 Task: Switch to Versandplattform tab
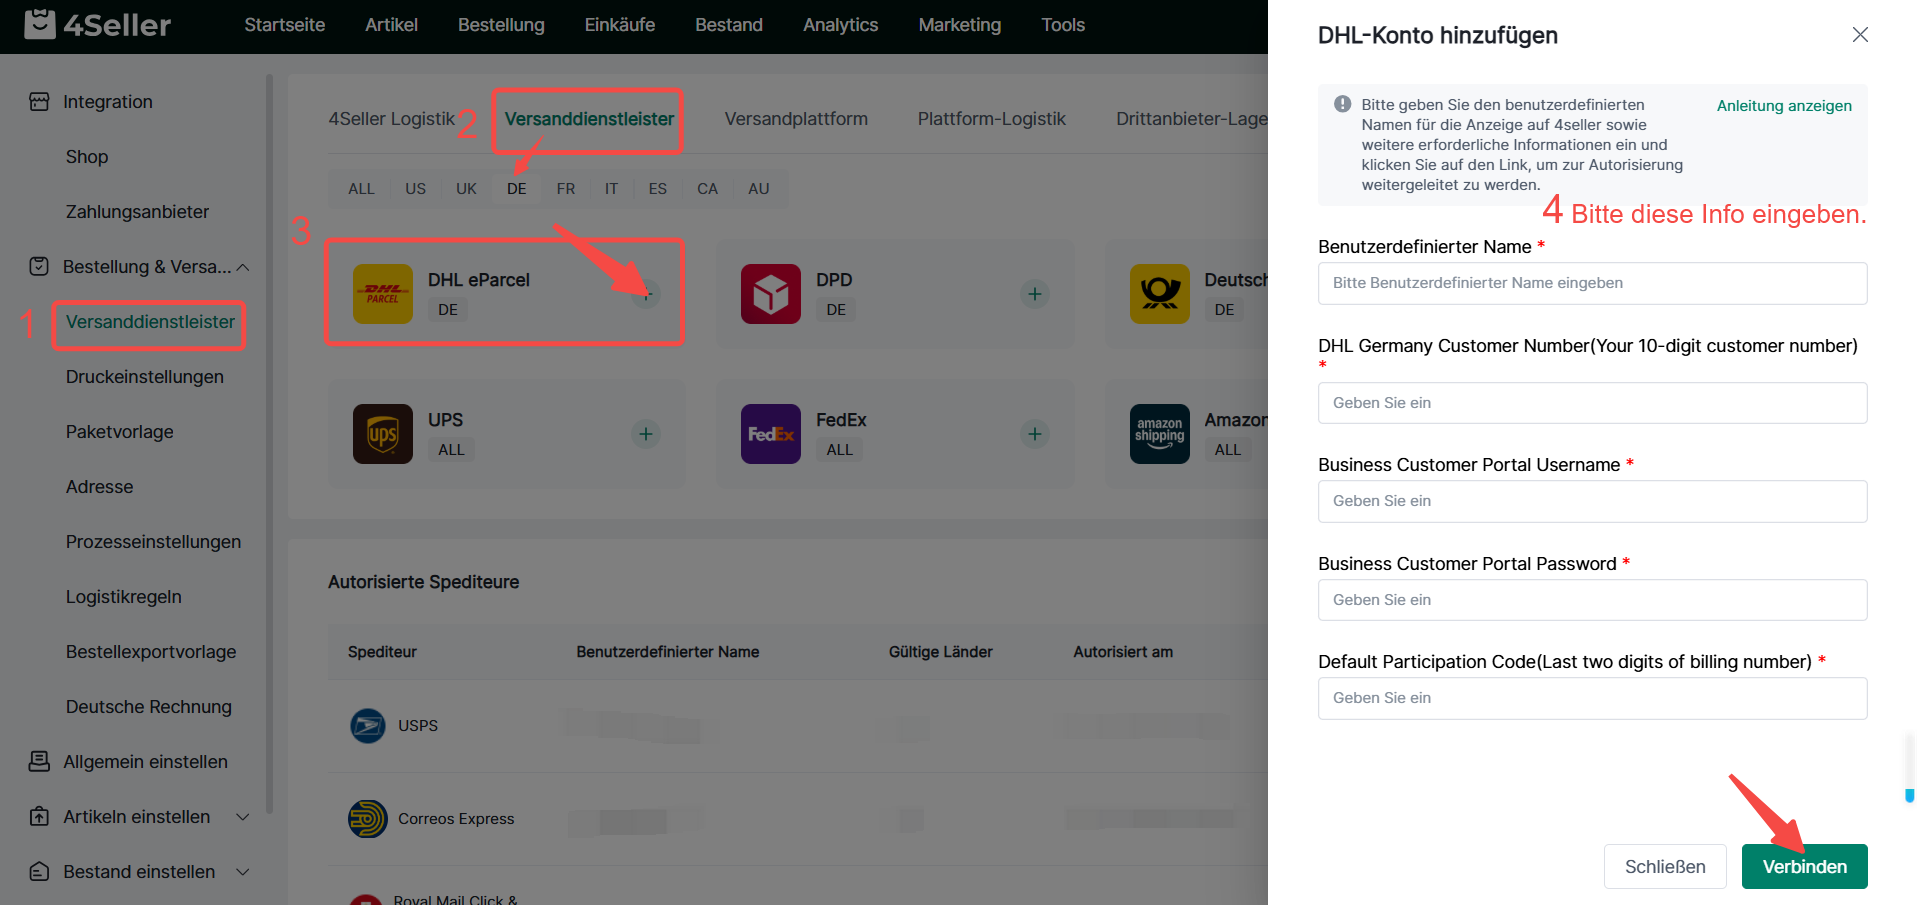[795, 119]
